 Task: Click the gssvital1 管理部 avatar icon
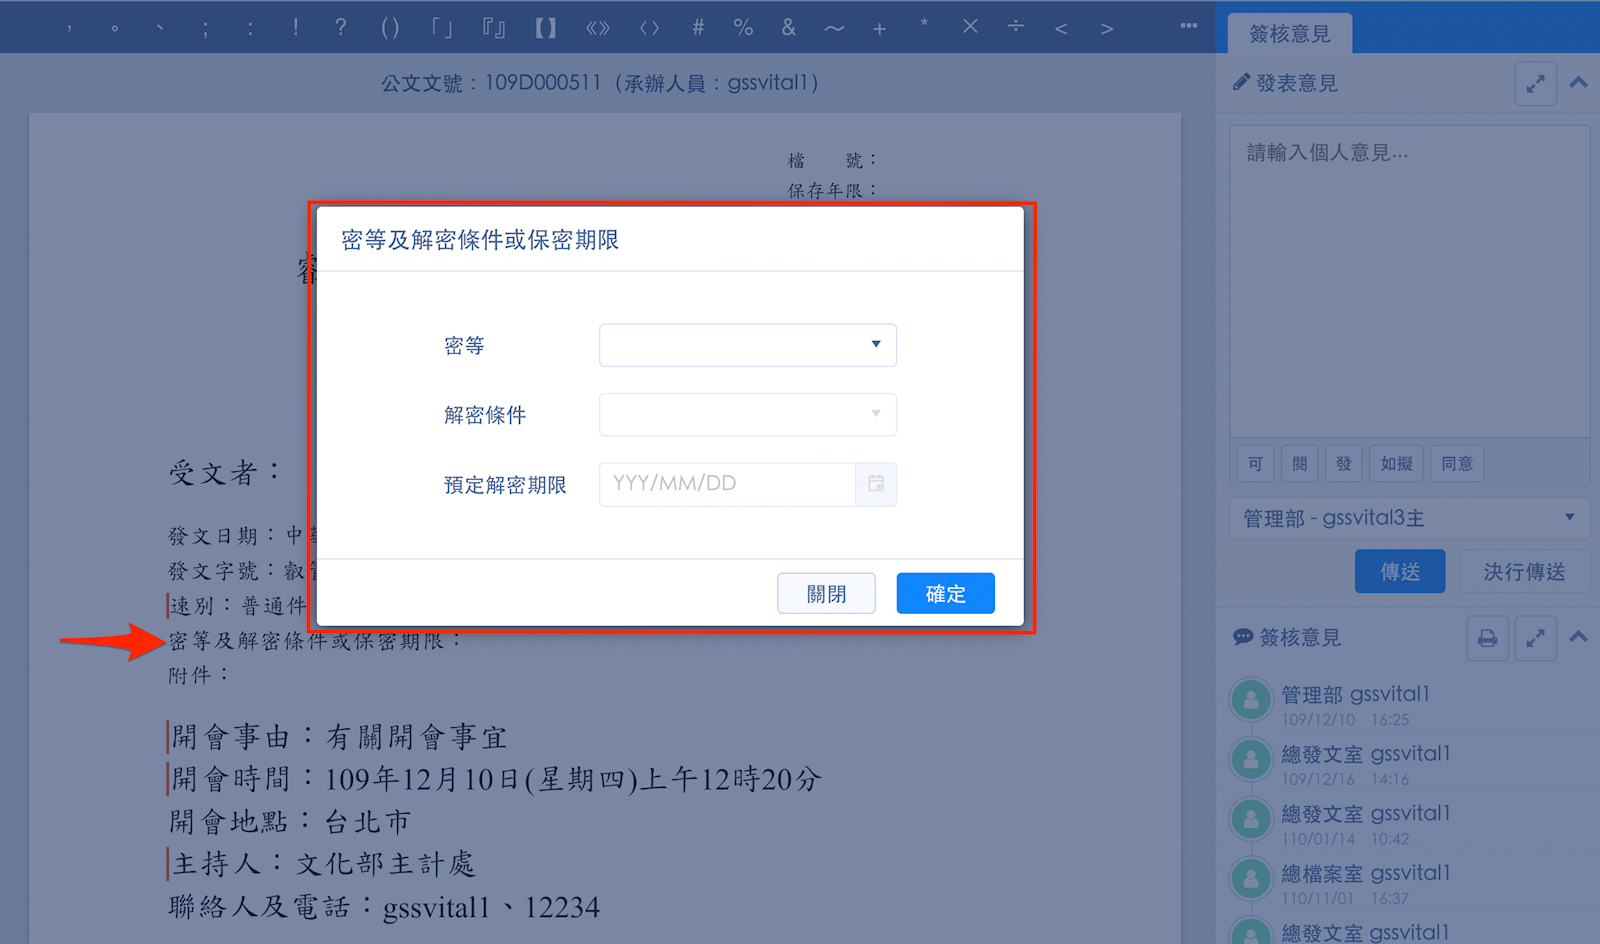[1251, 700]
